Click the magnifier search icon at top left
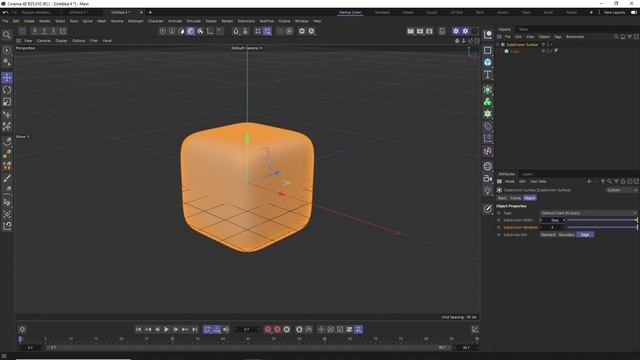 [7, 35]
